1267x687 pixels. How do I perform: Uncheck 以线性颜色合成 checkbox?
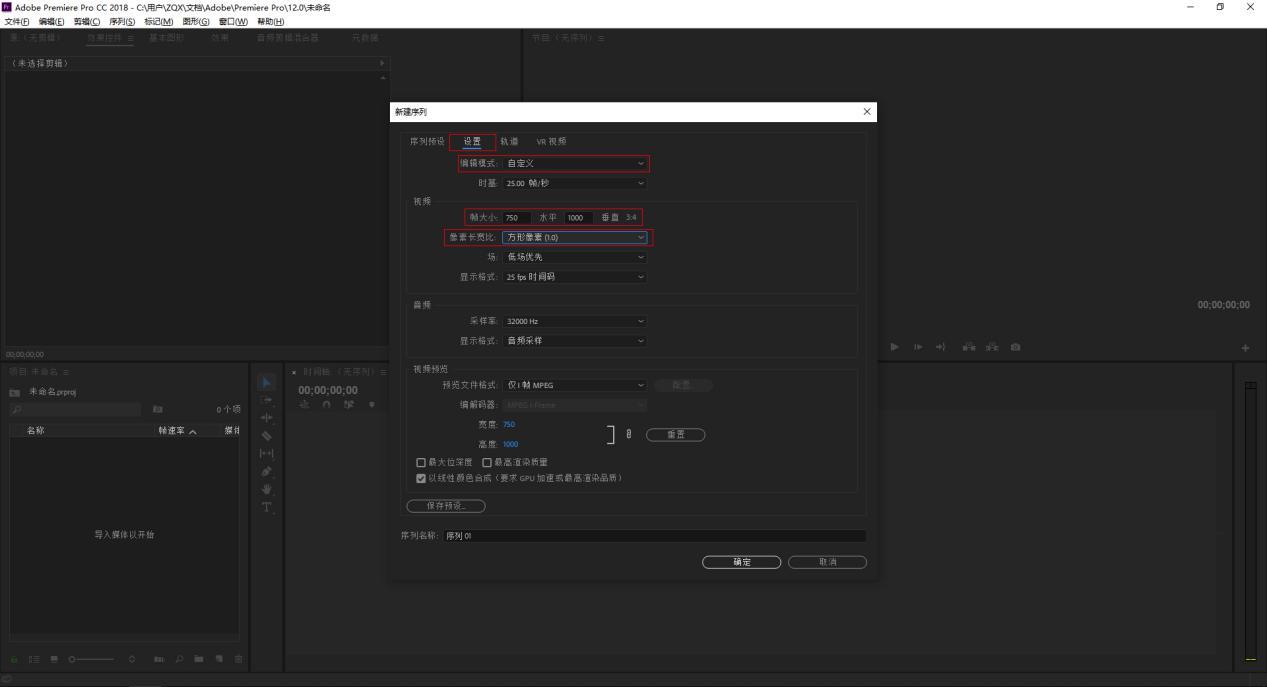[421, 478]
